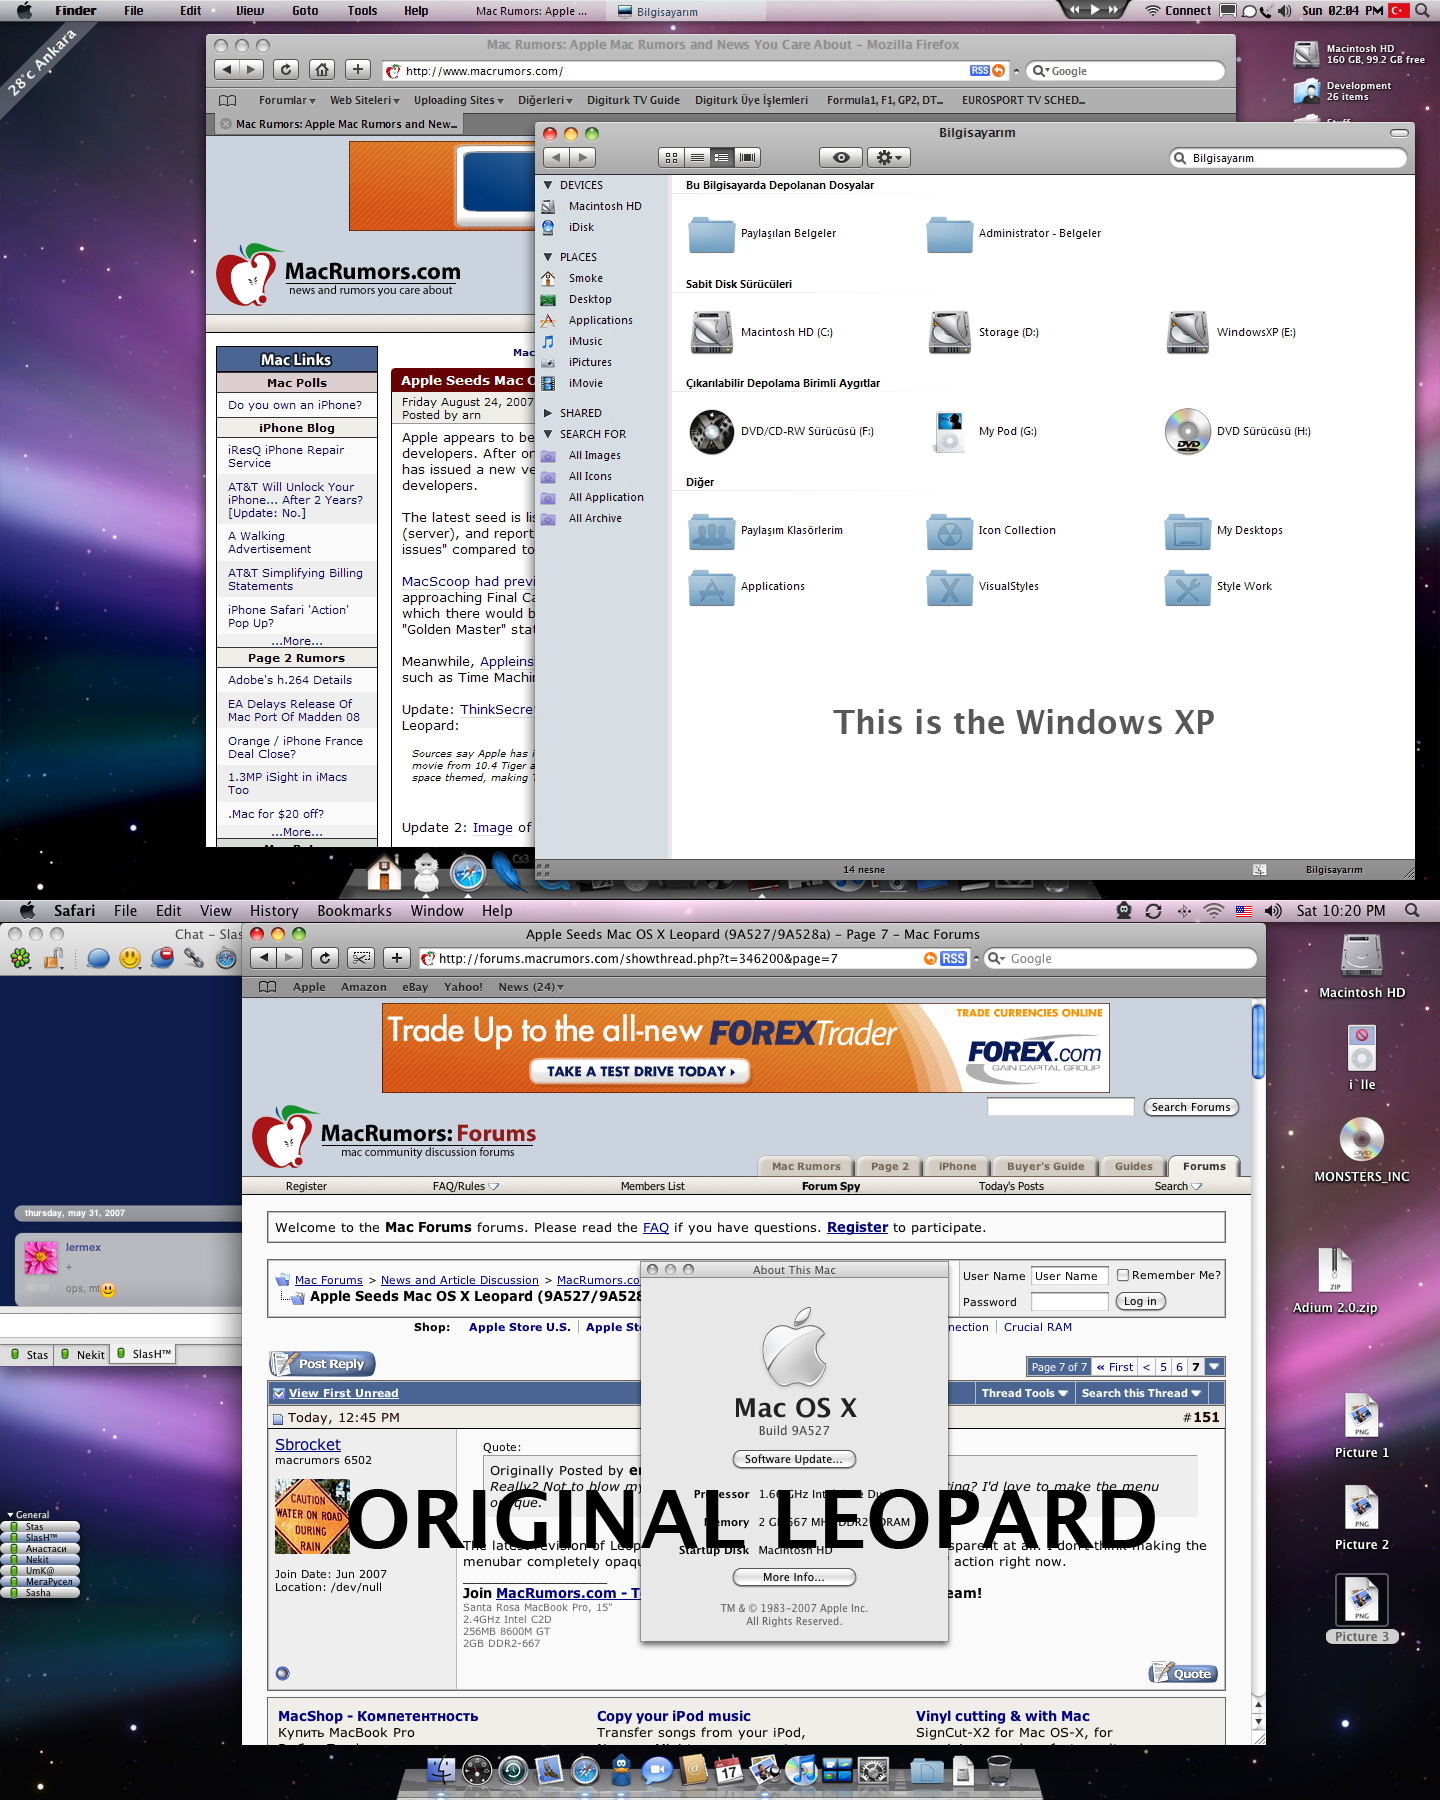This screenshot has height=1800, width=1440.
Task: Click Software Update… in About This Mac
Action: (794, 1459)
